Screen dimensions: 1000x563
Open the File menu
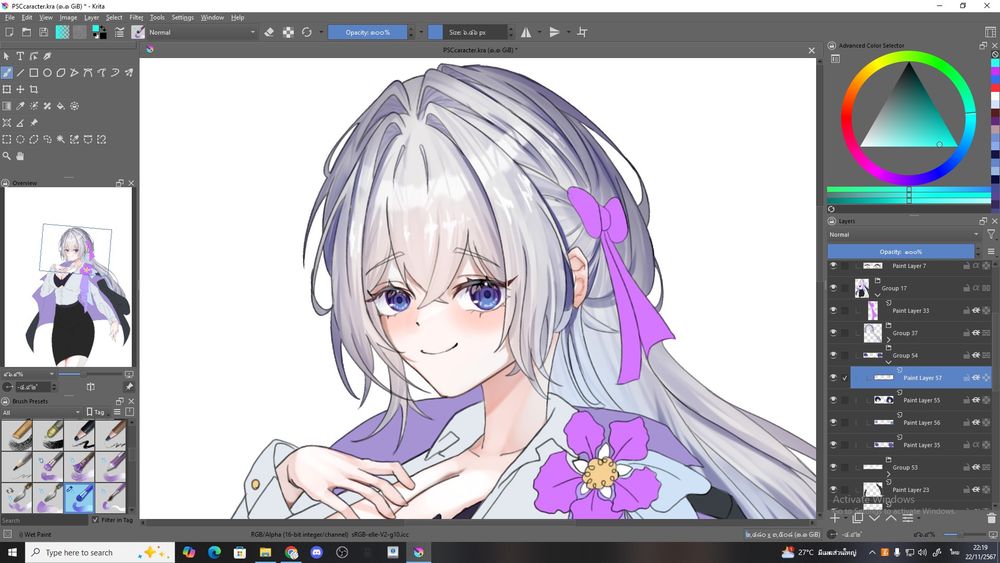point(10,17)
